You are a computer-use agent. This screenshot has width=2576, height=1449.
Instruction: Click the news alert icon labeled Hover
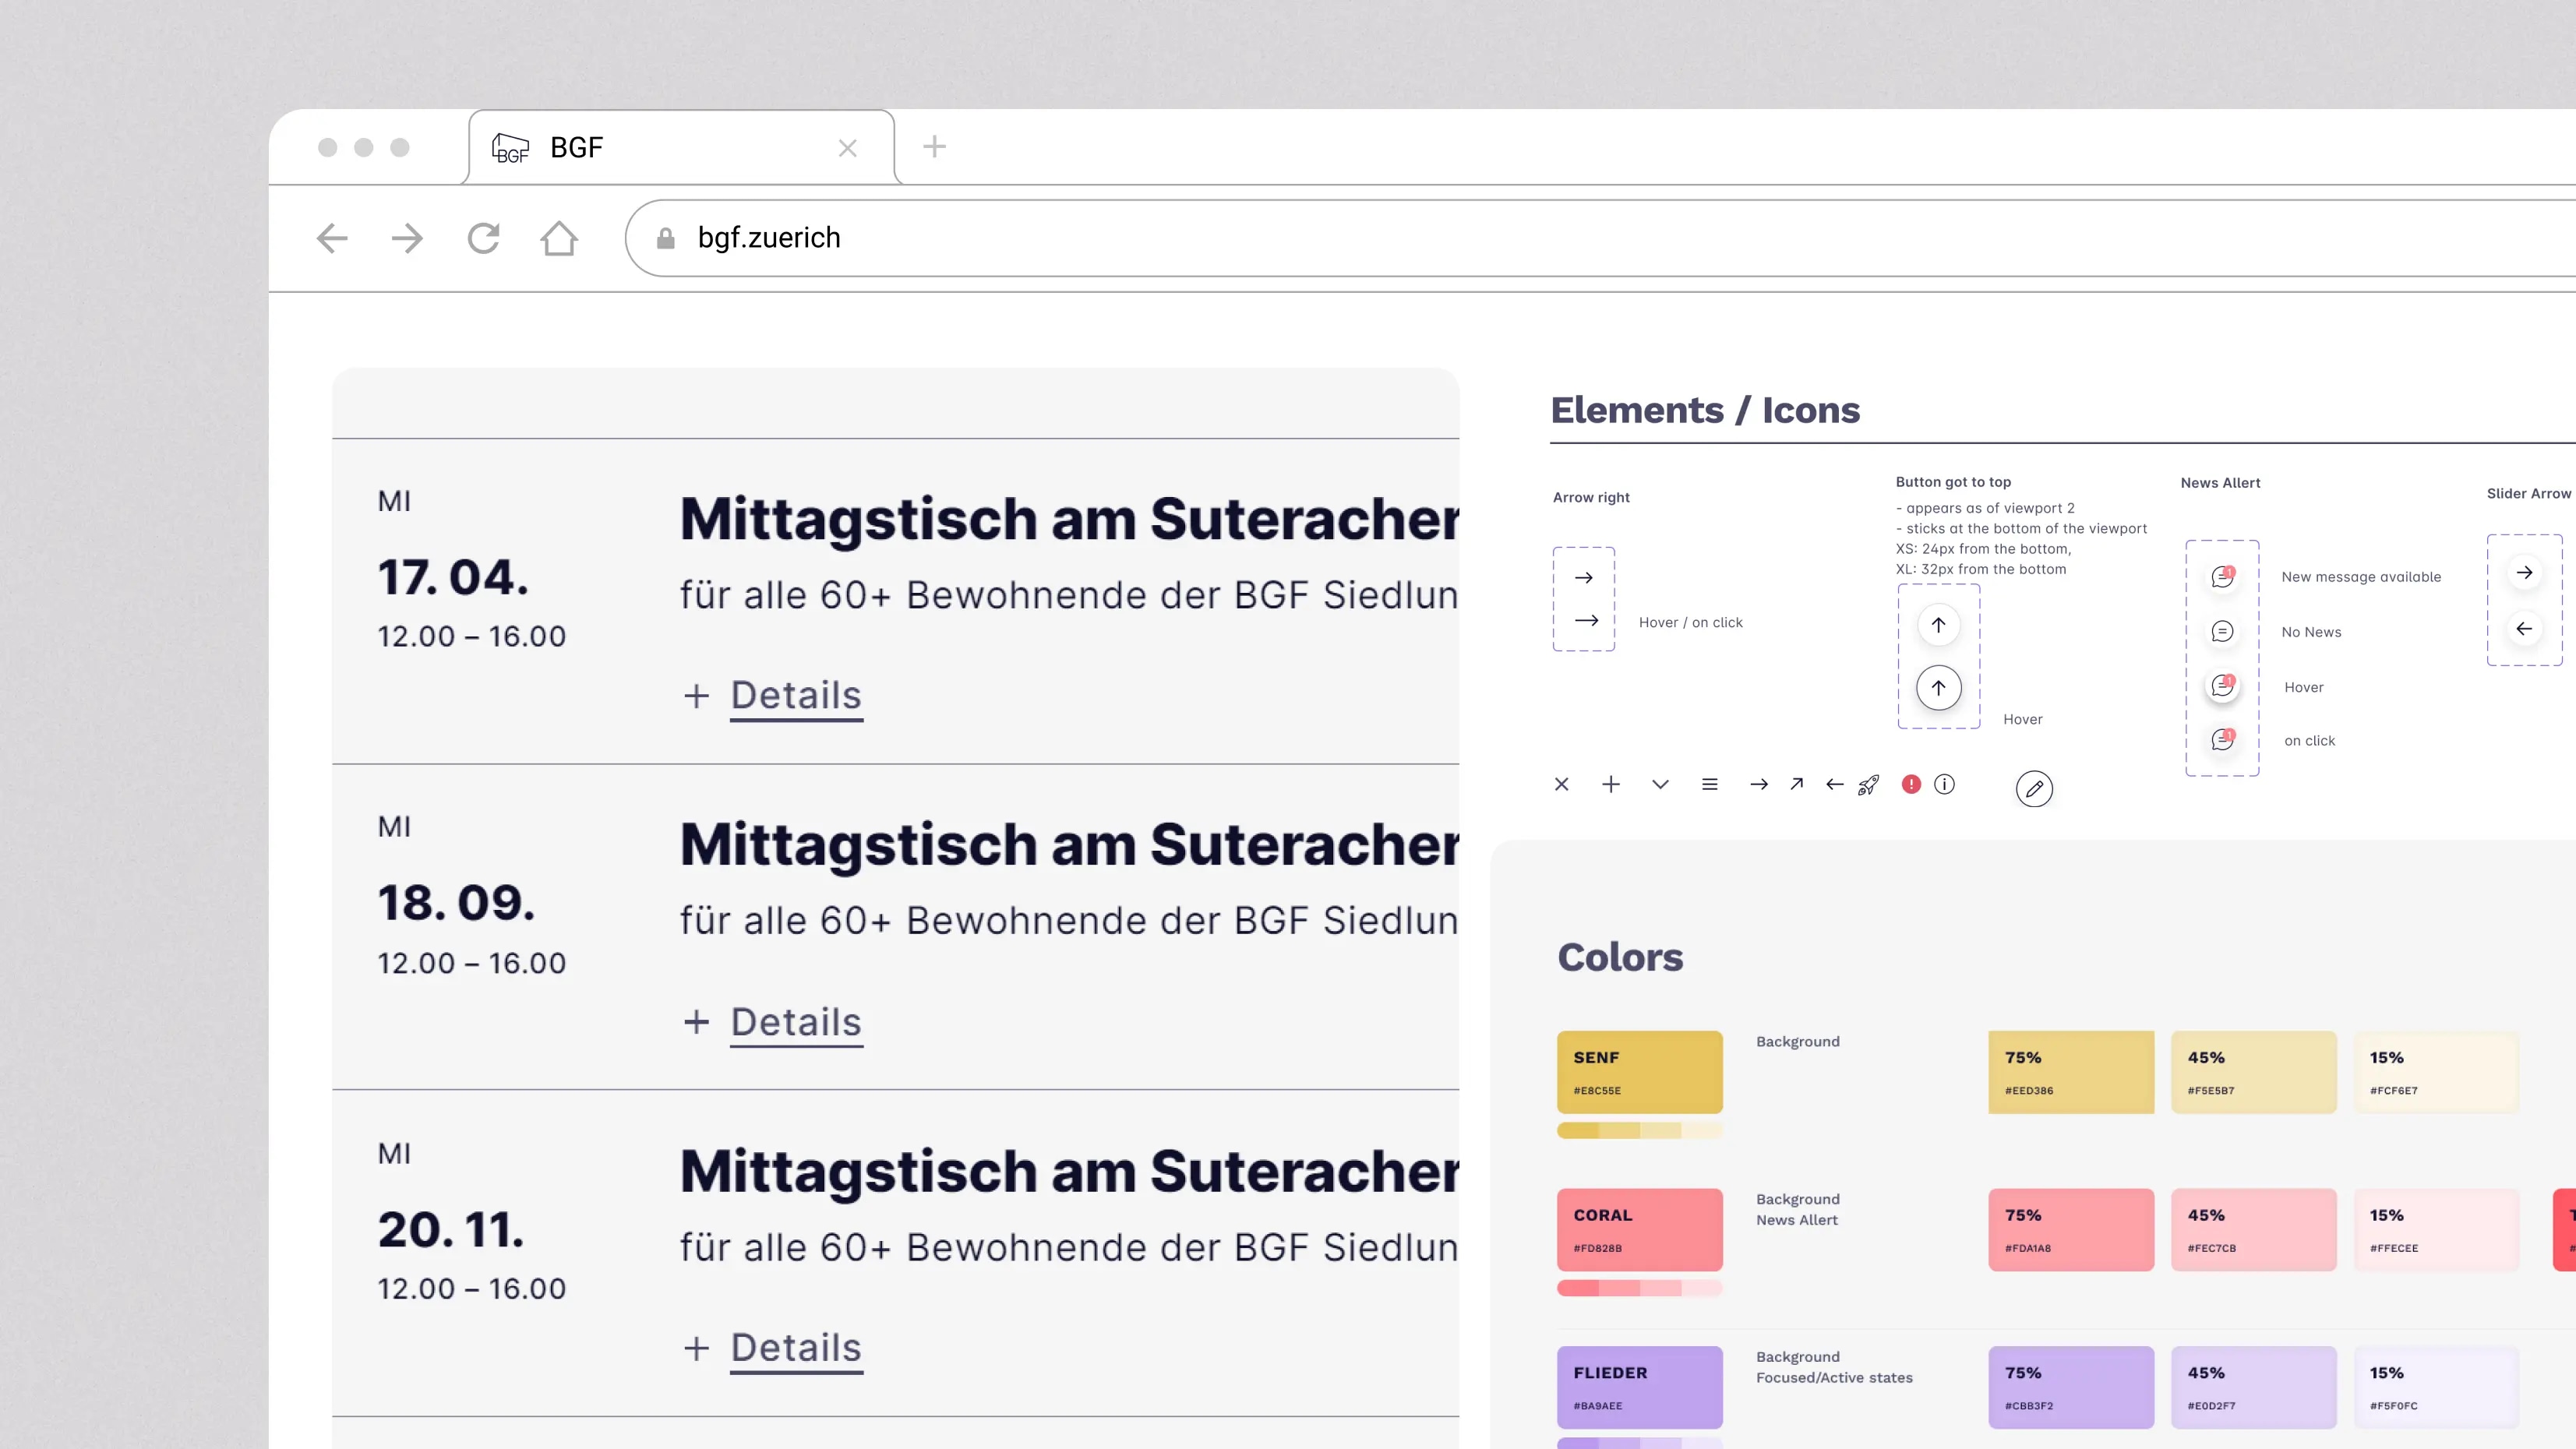pos(2222,686)
